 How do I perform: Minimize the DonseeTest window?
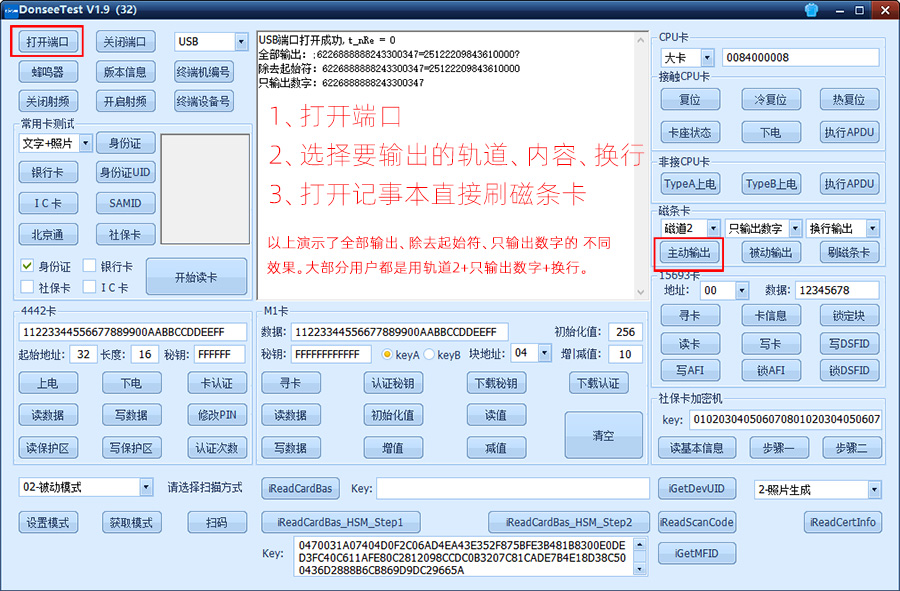[x=838, y=11]
